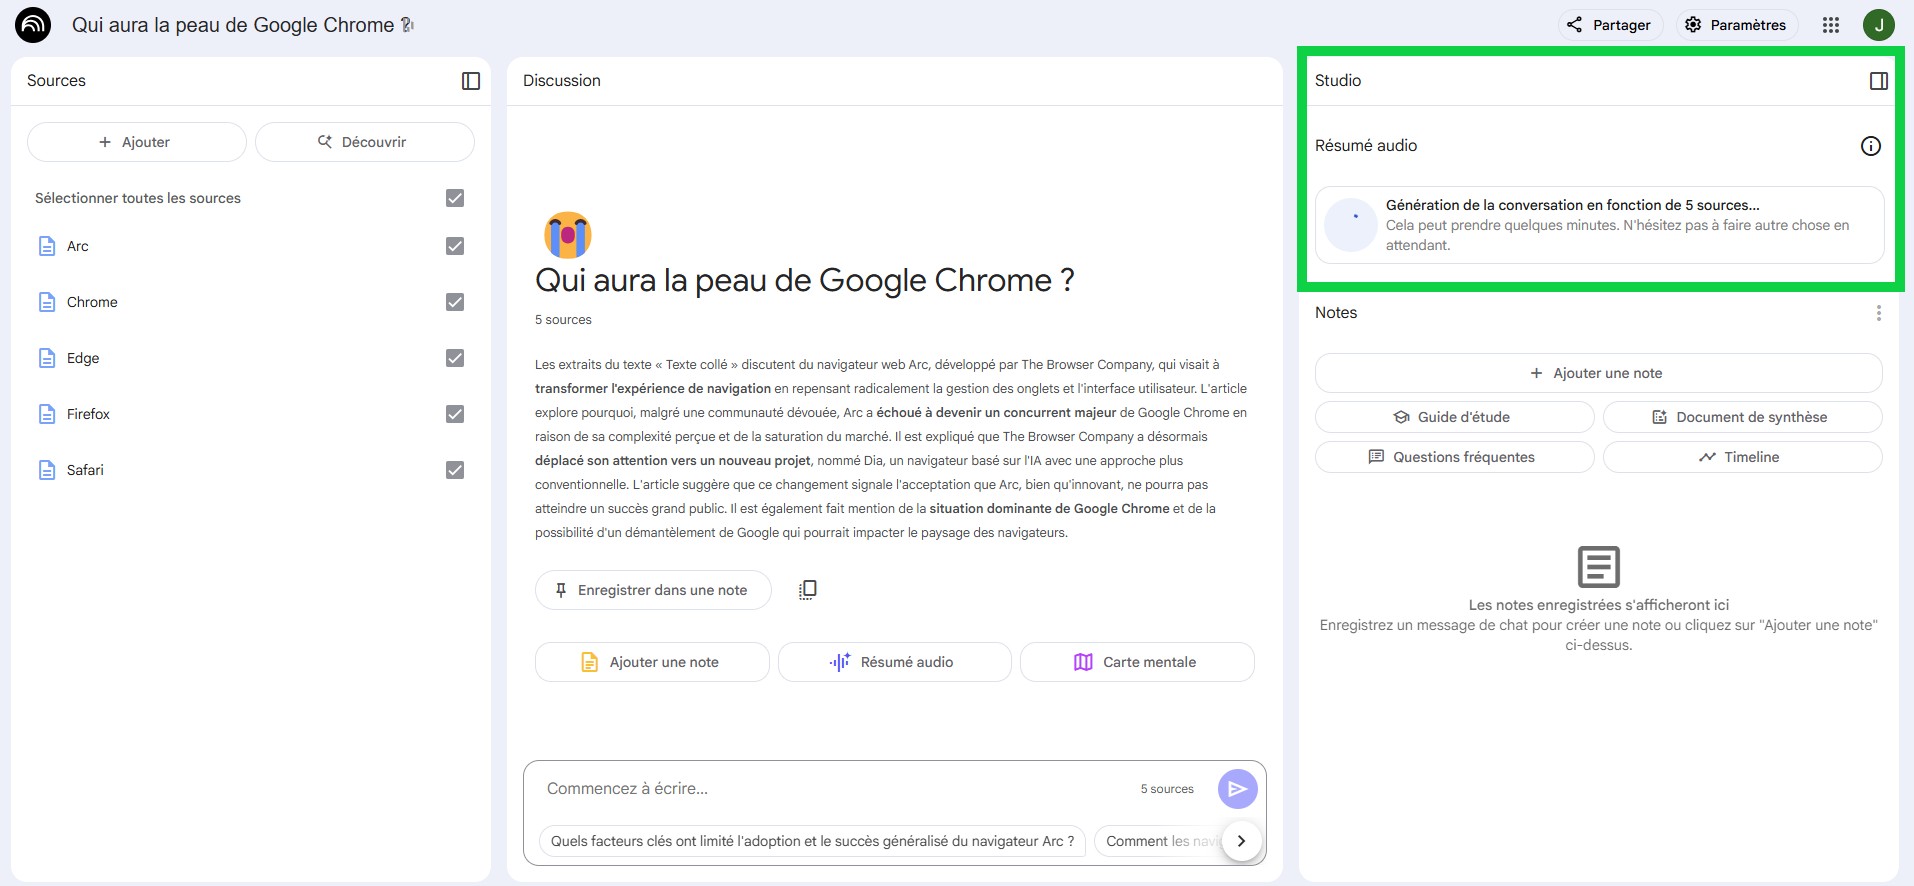This screenshot has height=886, width=1914.
Task: Open the Résumé audio info icon
Action: 1870,146
